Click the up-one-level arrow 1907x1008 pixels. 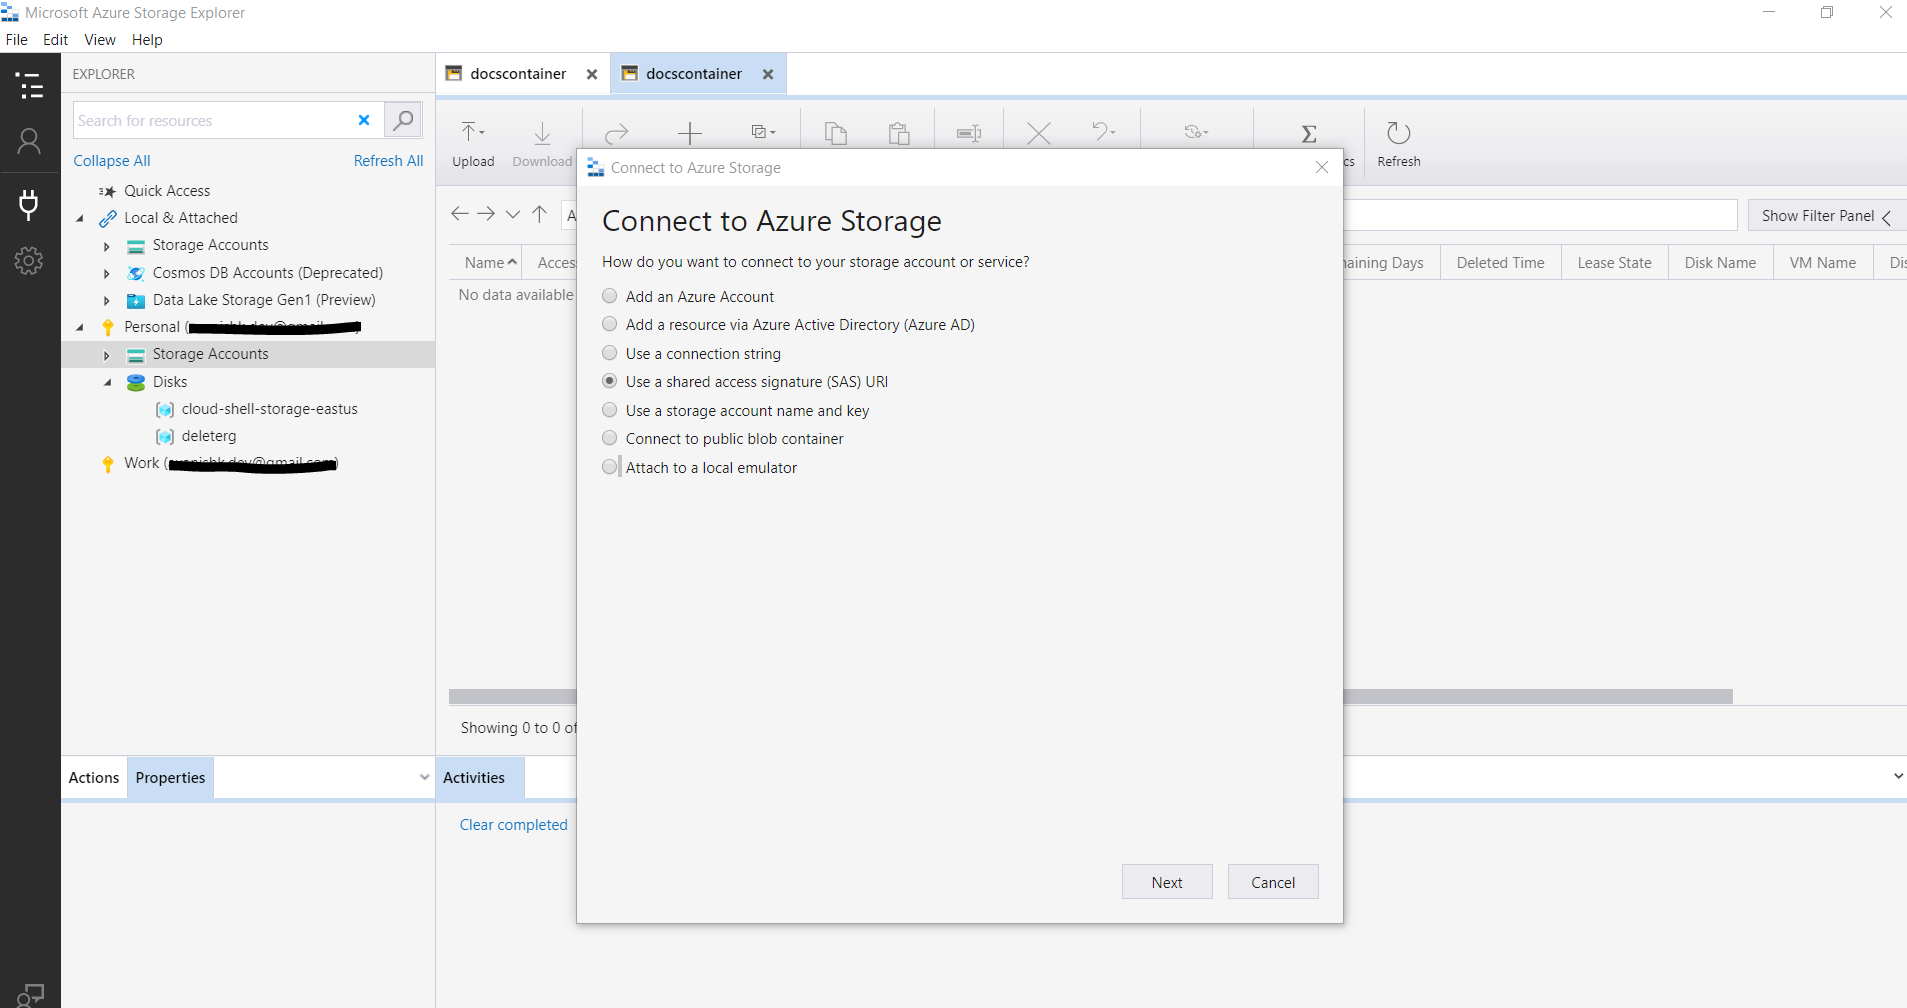tap(540, 214)
